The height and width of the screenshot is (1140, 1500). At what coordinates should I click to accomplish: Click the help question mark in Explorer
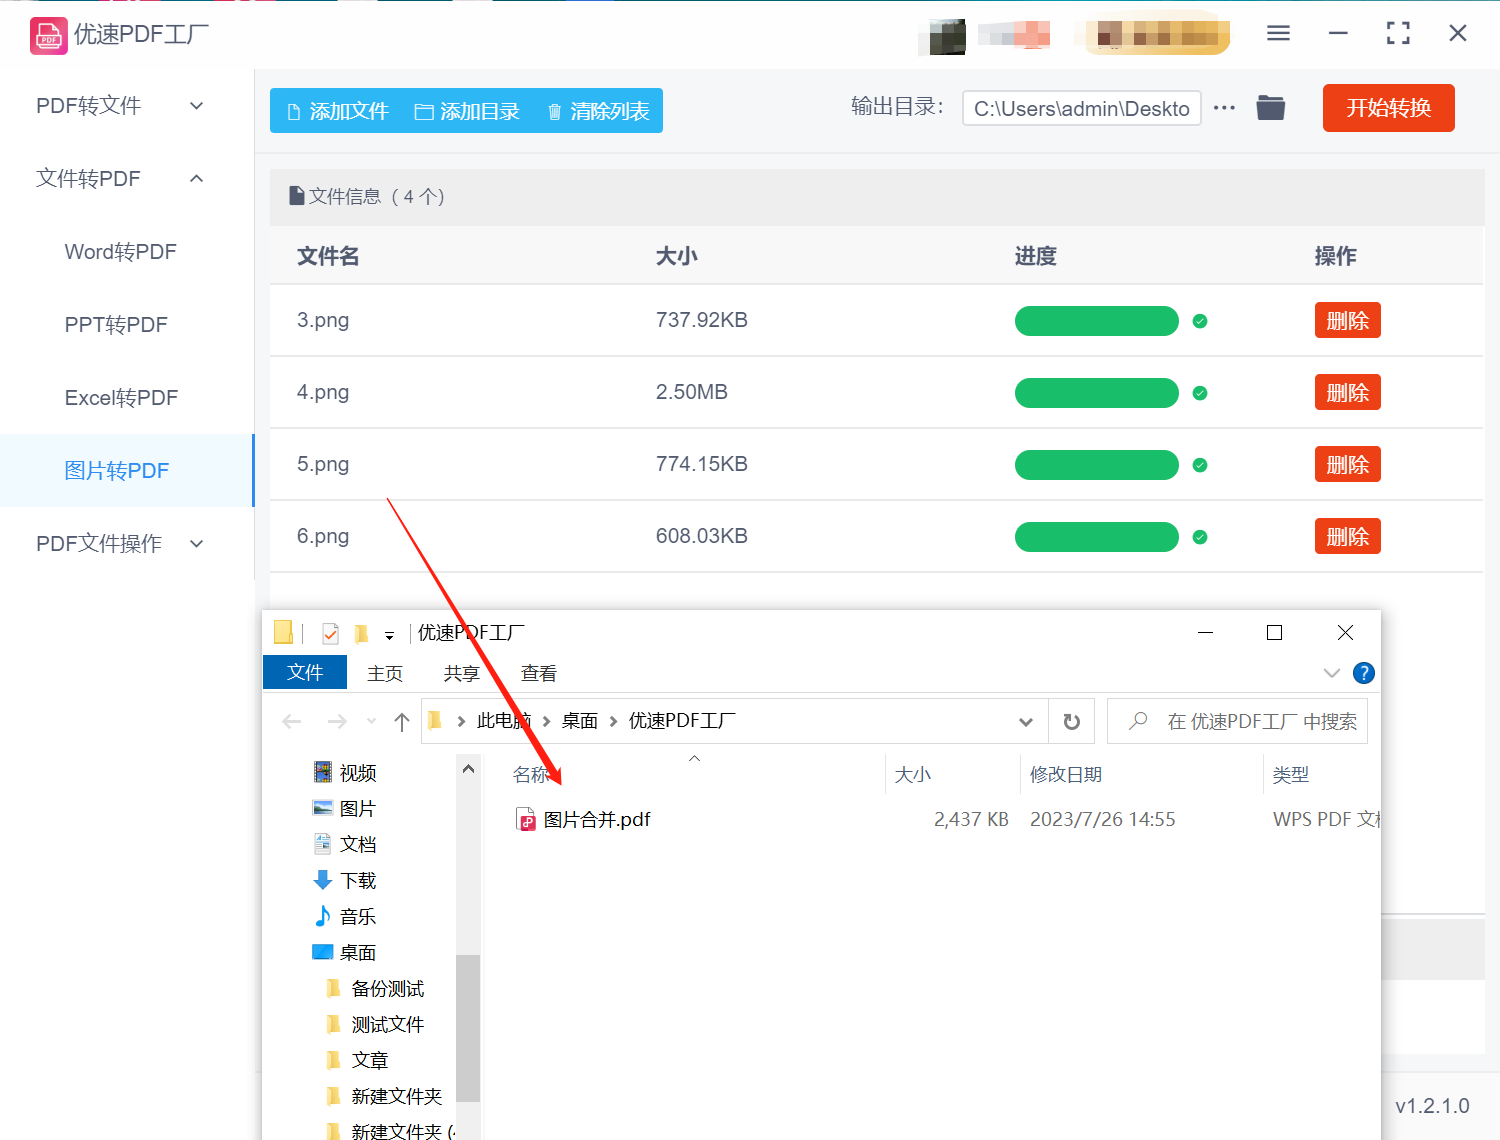(1363, 672)
